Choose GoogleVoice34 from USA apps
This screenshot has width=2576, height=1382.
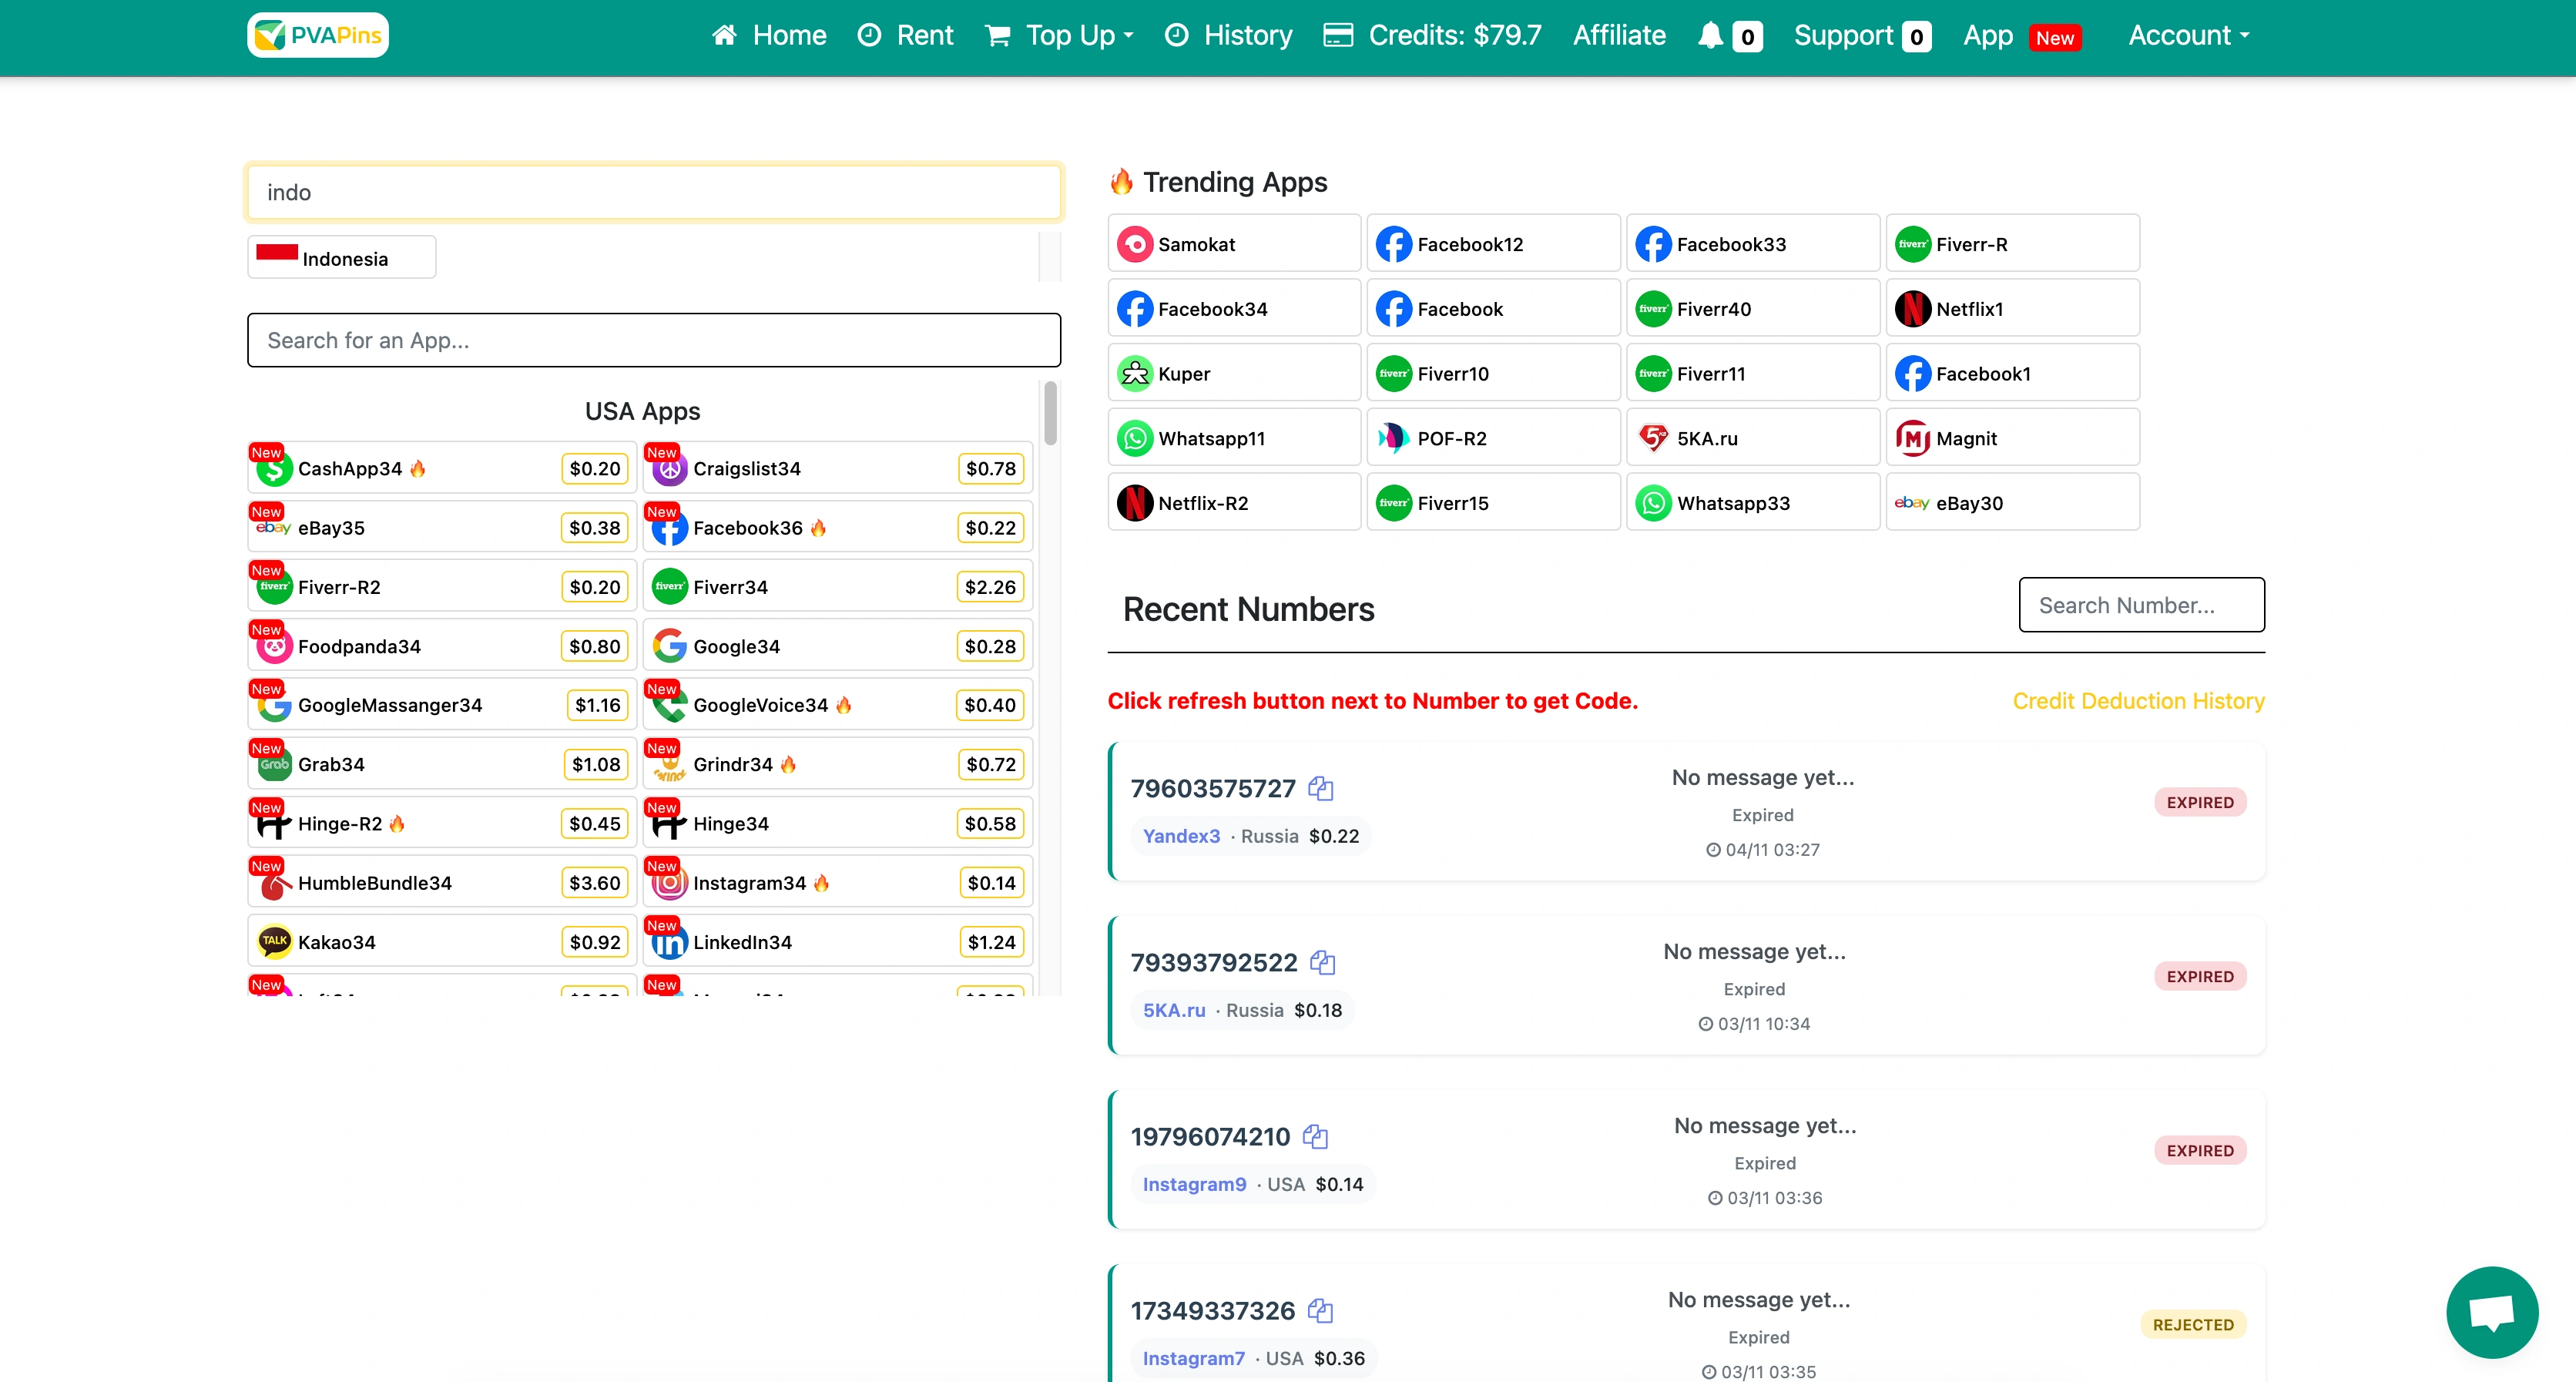coord(838,705)
